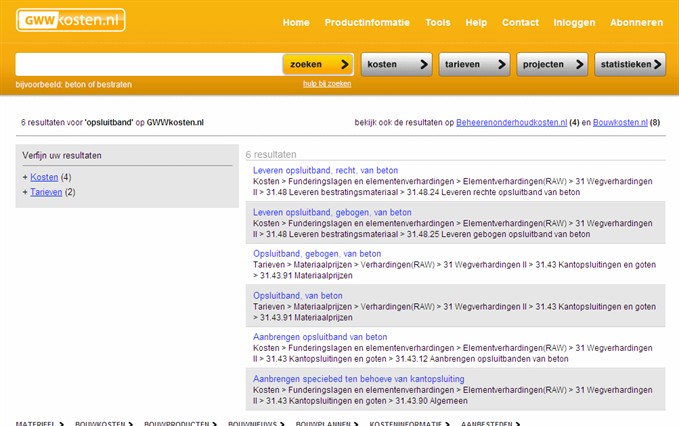The image size is (679, 426).
Task: Open the tarieven section button
Action: (475, 65)
